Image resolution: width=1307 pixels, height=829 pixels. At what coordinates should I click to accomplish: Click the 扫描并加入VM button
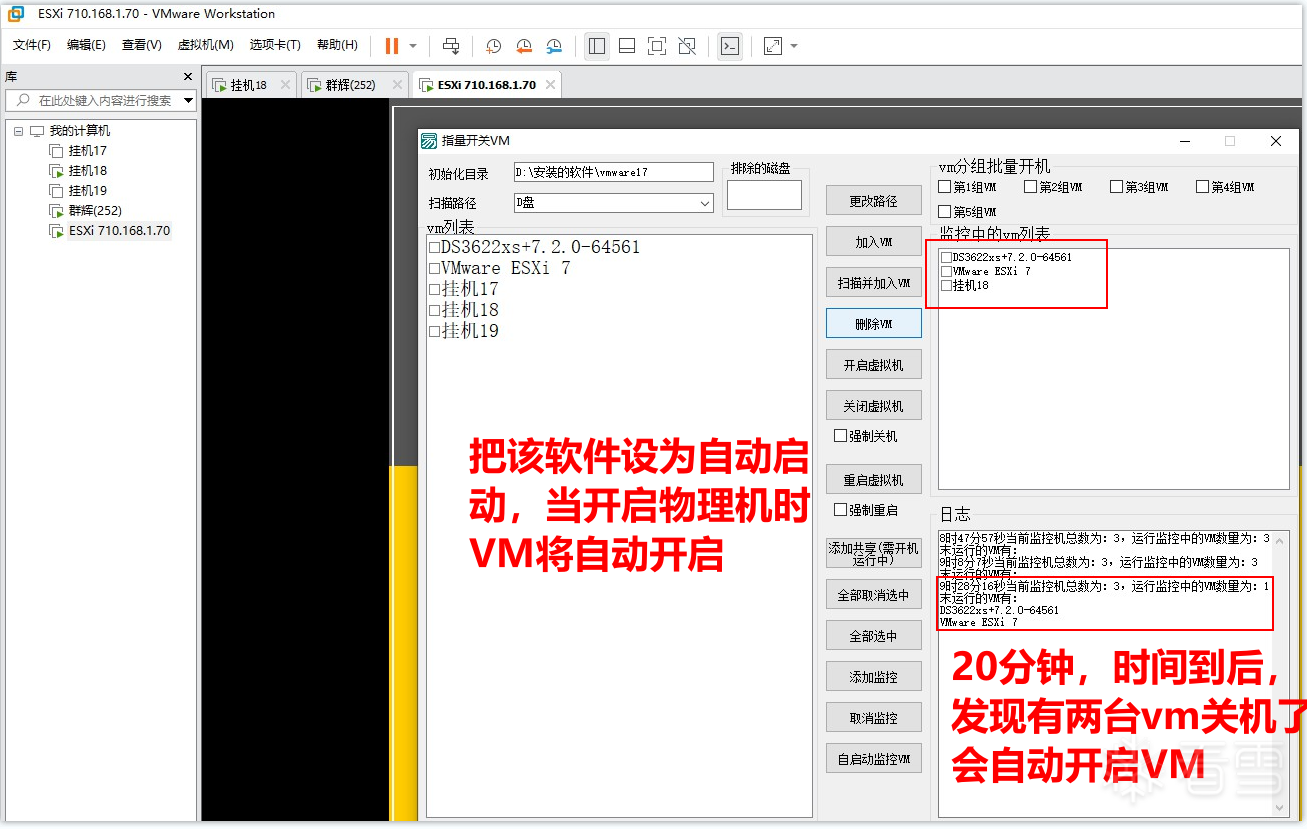point(874,283)
